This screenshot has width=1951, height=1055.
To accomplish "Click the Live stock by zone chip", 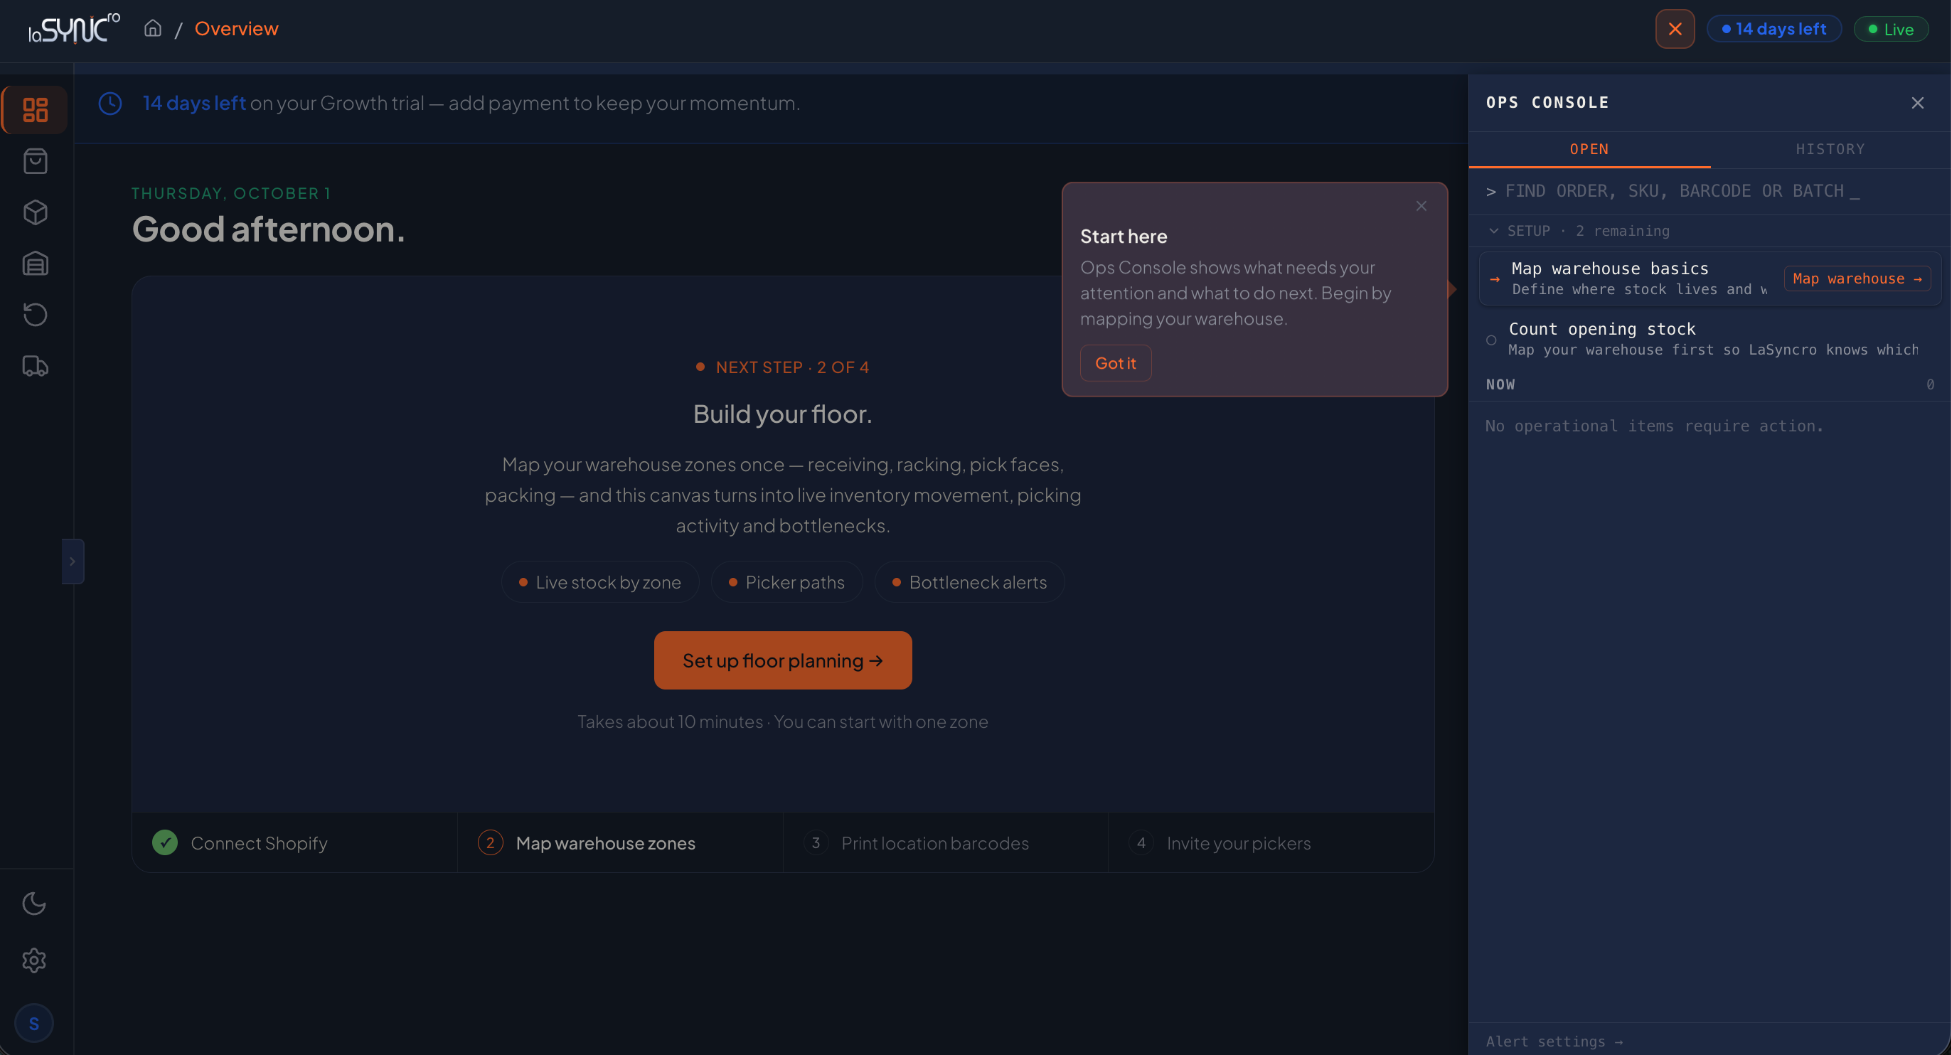I will [x=600, y=582].
